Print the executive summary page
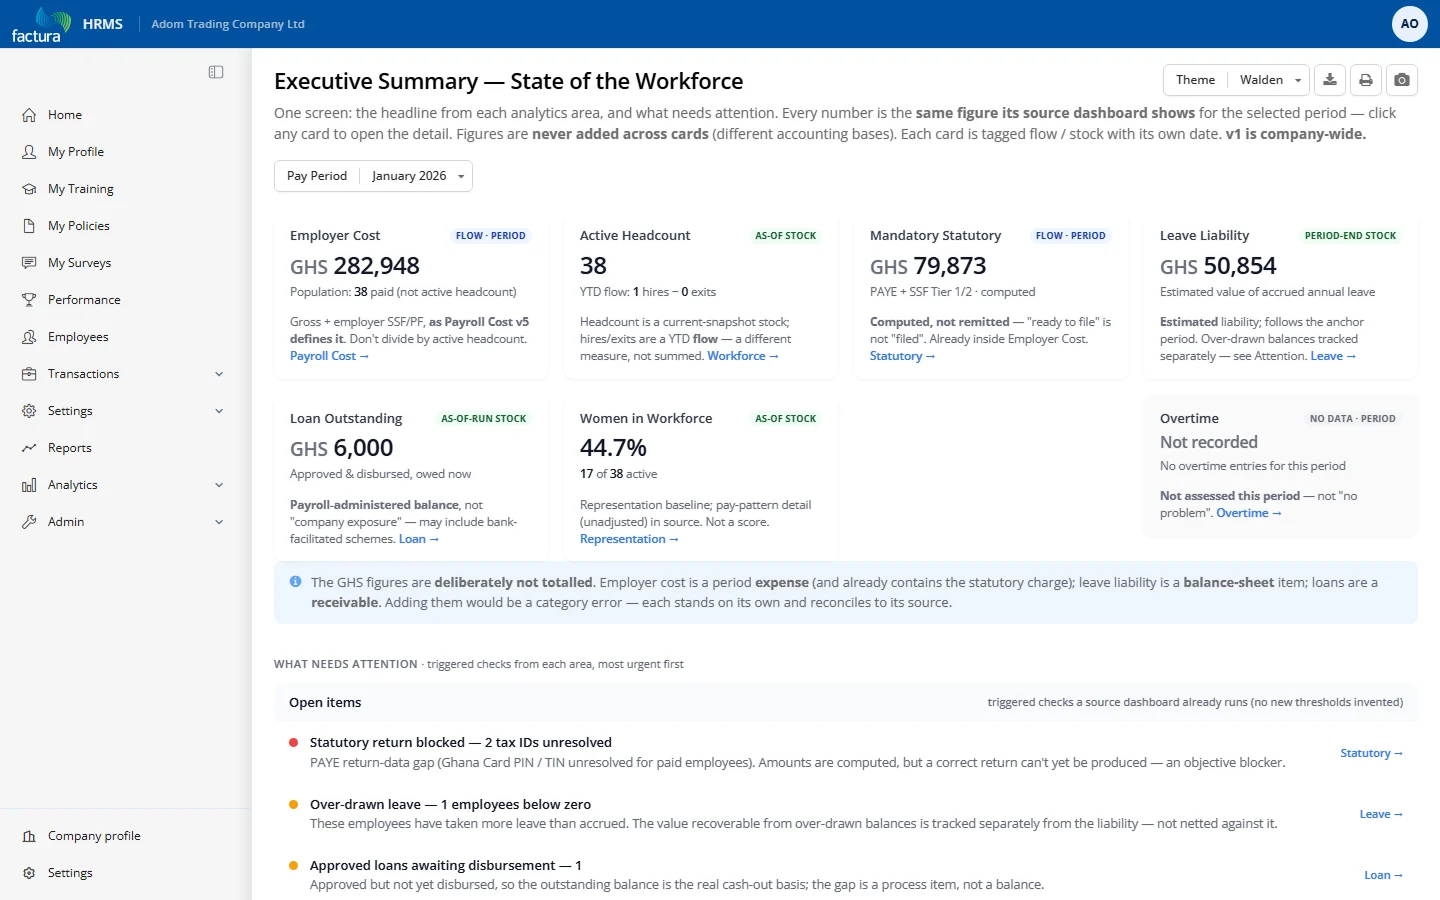1440x900 pixels. coord(1366,80)
